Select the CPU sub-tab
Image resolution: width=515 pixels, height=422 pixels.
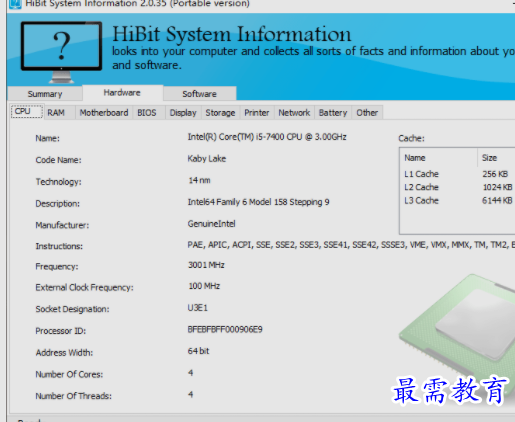click(x=27, y=111)
